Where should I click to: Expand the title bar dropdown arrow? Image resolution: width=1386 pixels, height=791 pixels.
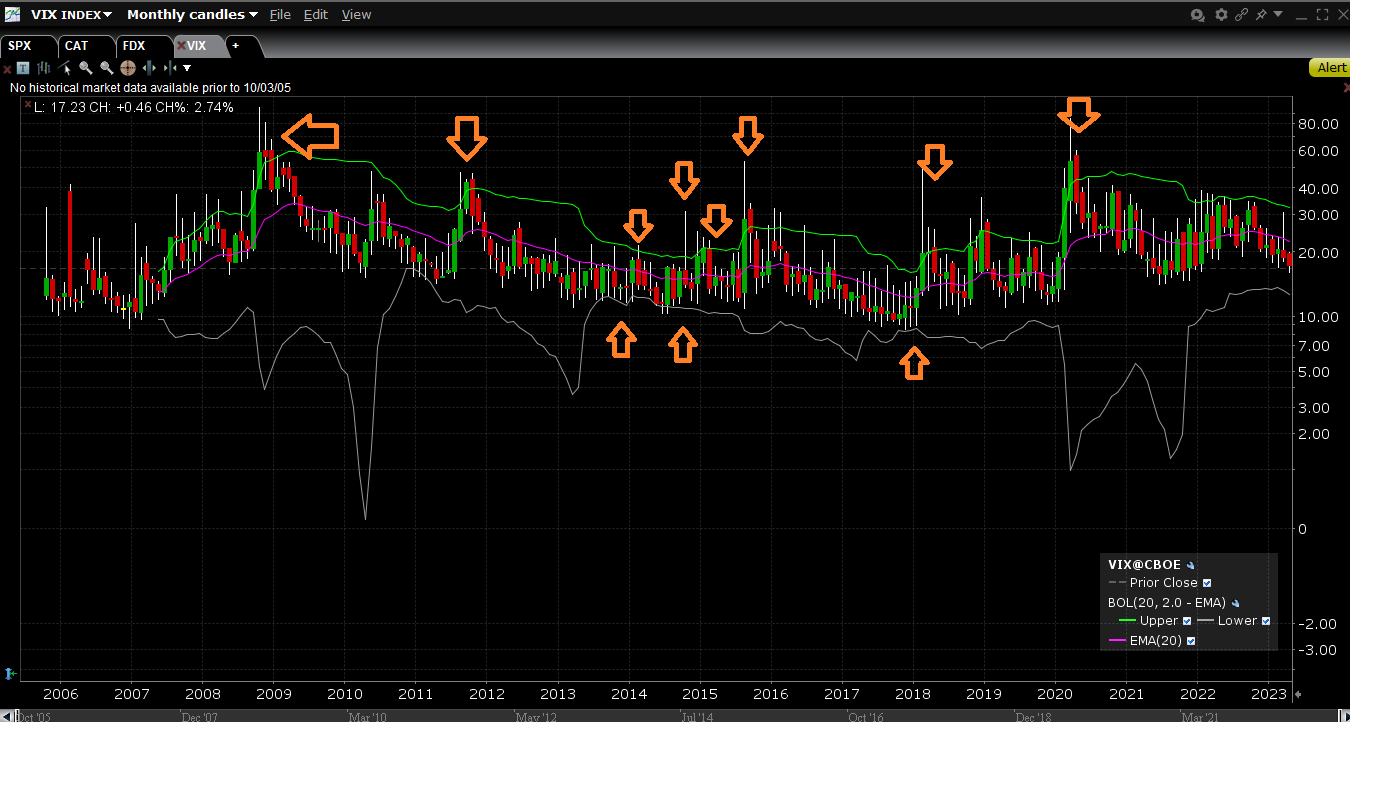pos(1278,15)
